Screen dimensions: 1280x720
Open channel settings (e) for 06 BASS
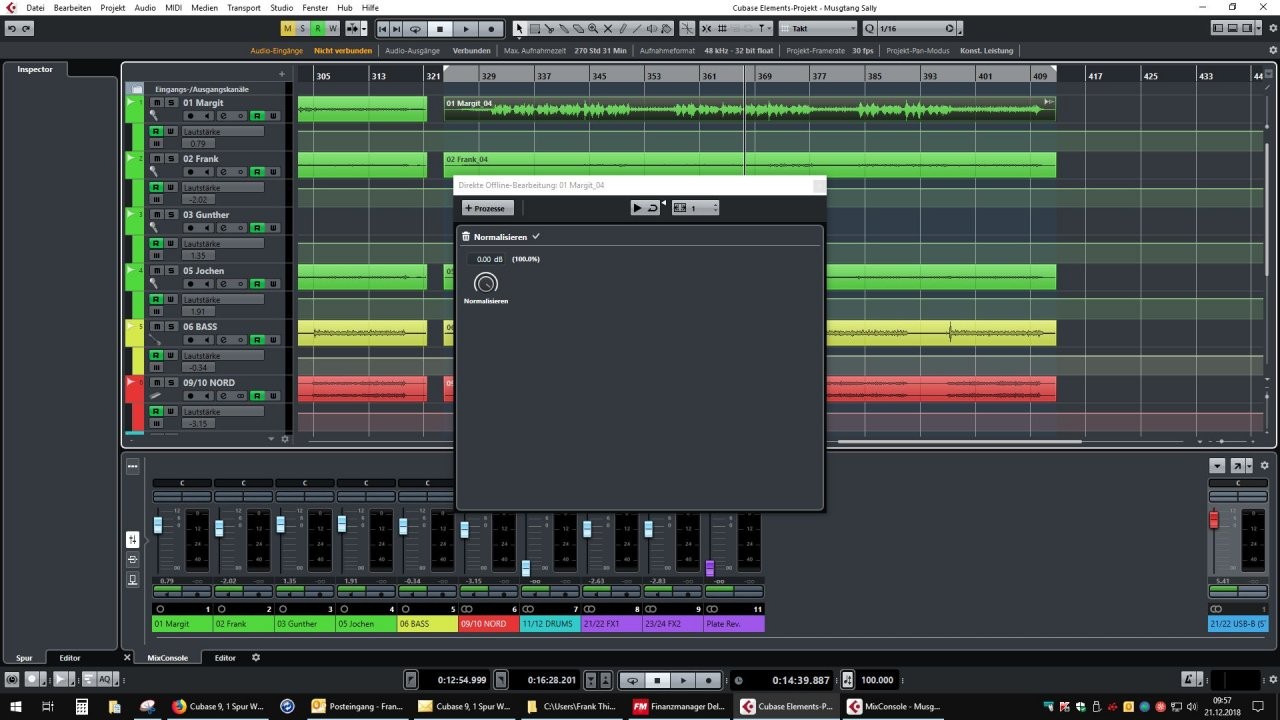224,340
